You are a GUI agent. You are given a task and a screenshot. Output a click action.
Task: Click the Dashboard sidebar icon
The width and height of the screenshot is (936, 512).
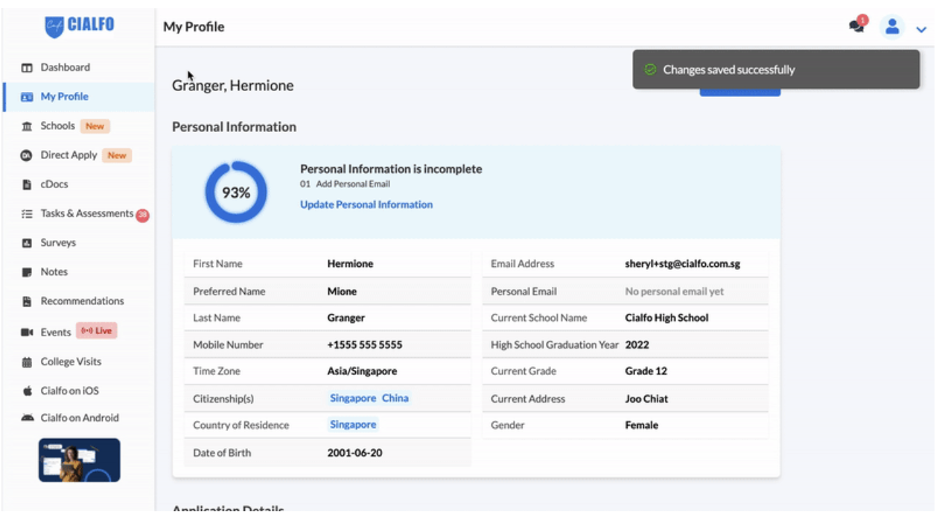27,68
